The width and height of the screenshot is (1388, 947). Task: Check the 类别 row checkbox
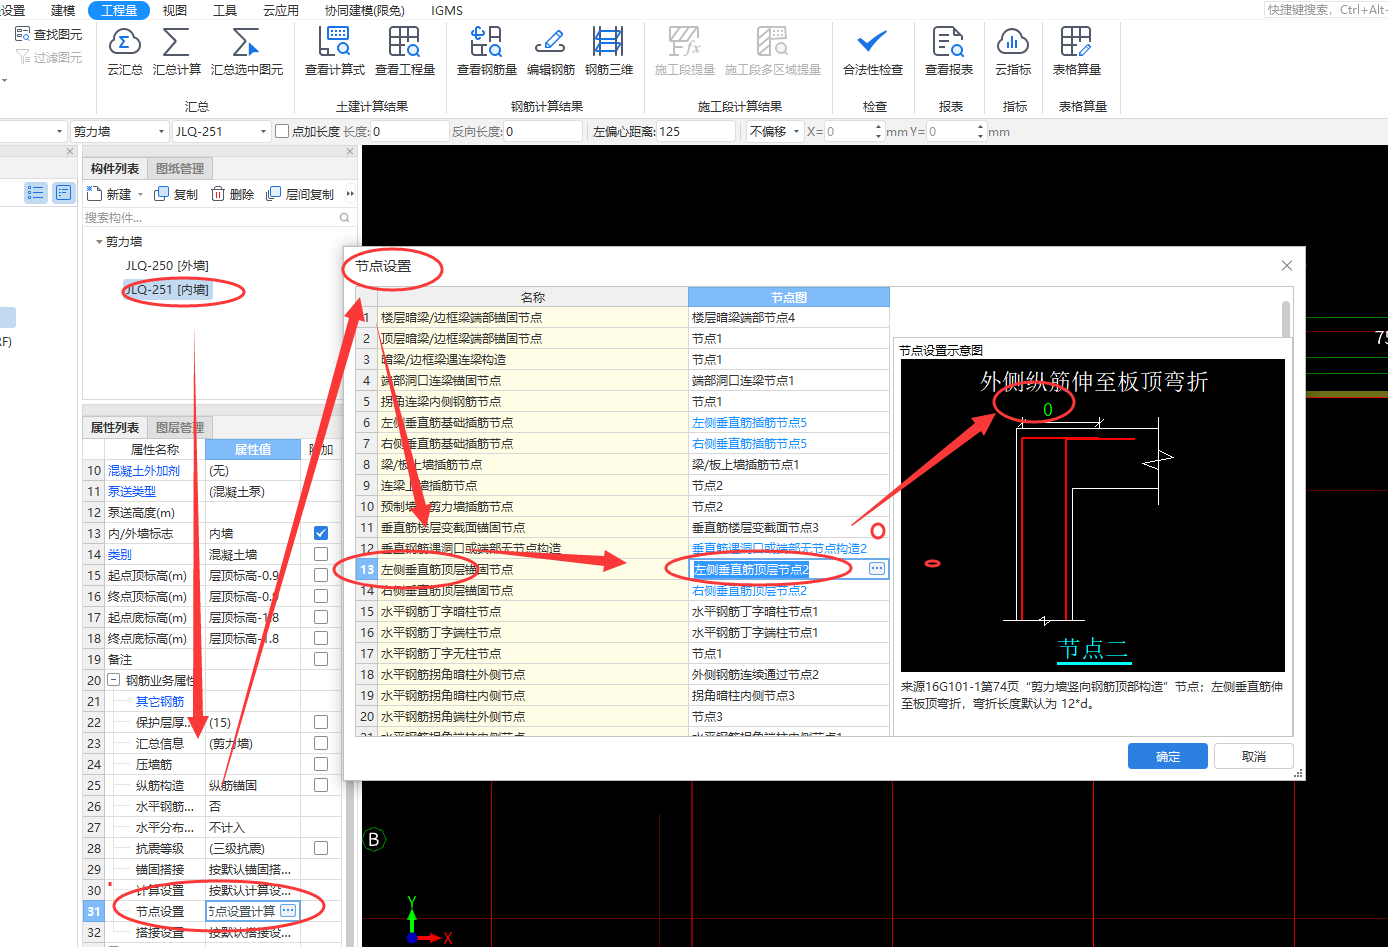[321, 554]
